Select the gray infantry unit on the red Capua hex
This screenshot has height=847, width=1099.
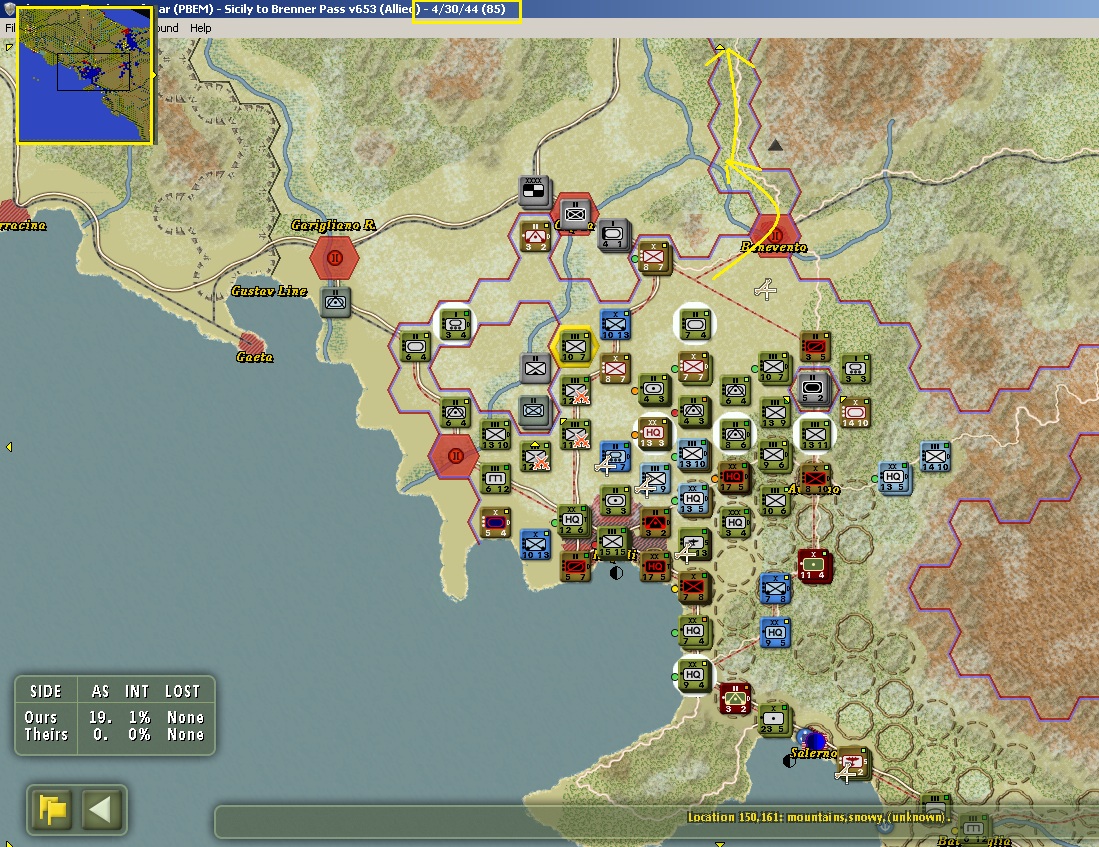click(x=575, y=213)
